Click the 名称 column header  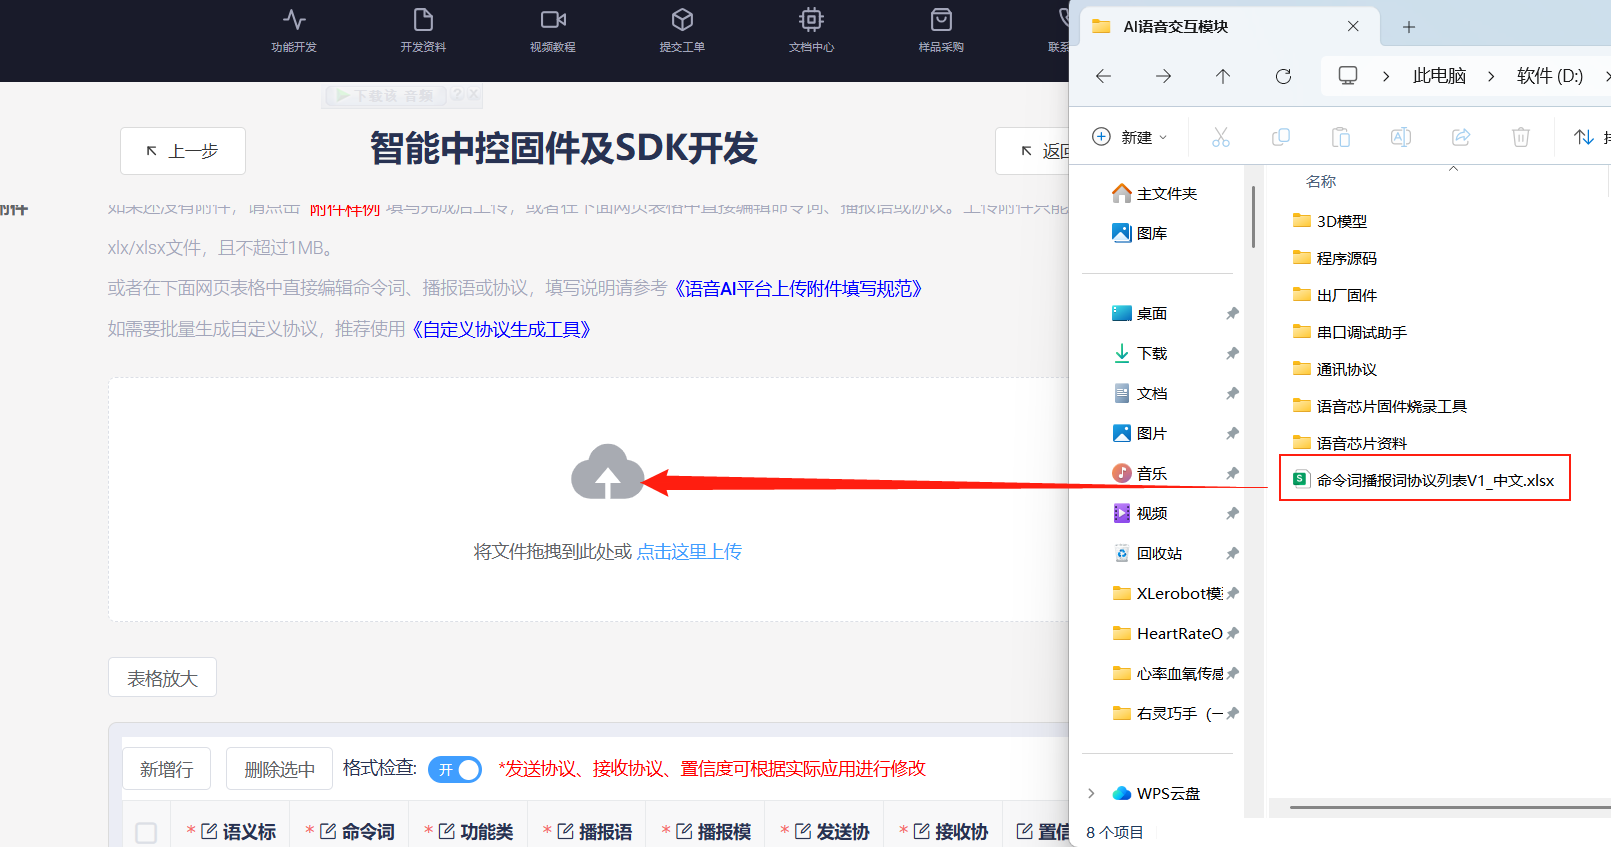click(1321, 181)
